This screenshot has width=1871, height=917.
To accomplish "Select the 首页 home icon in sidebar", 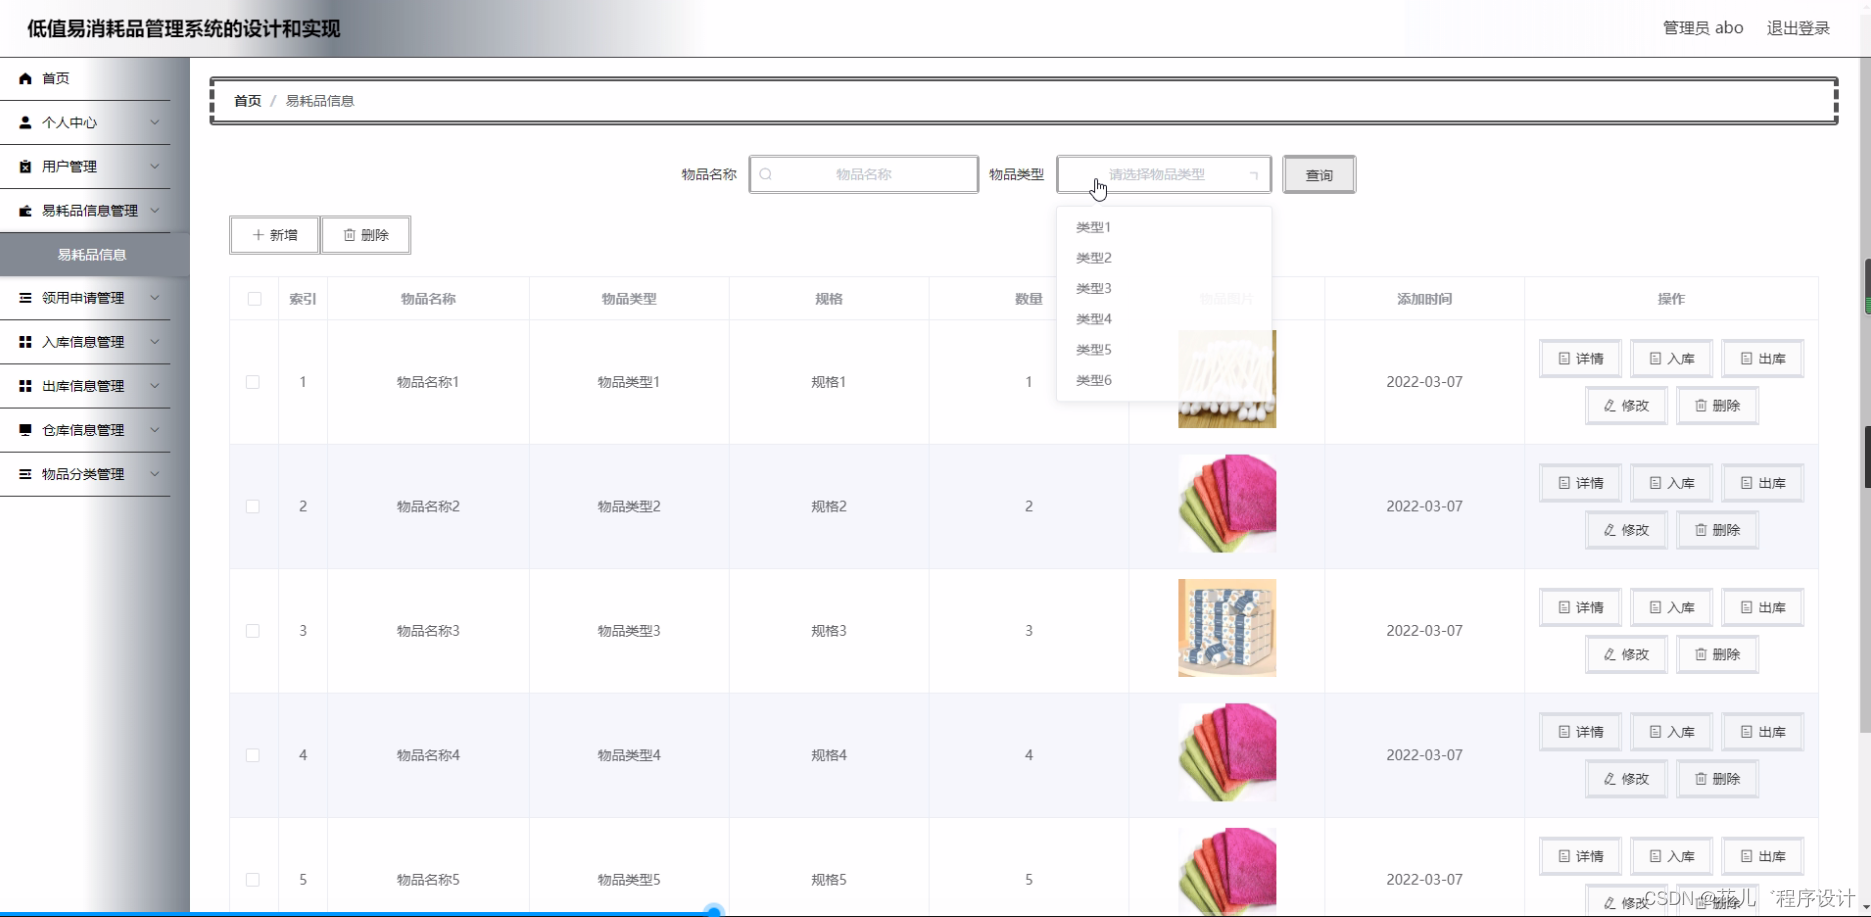I will (x=24, y=77).
